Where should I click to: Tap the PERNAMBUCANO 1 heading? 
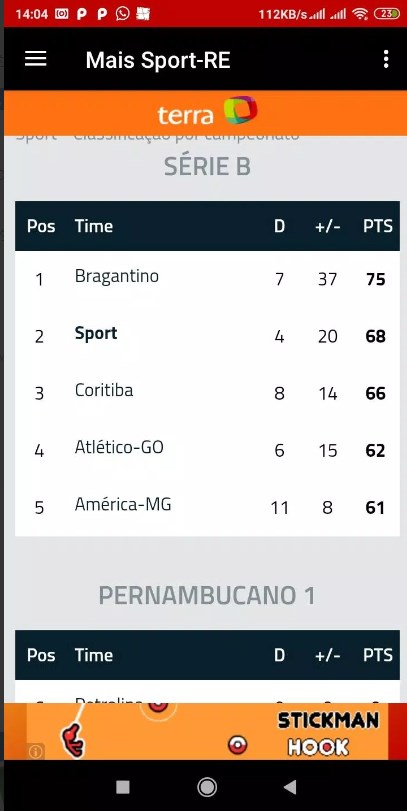click(207, 595)
